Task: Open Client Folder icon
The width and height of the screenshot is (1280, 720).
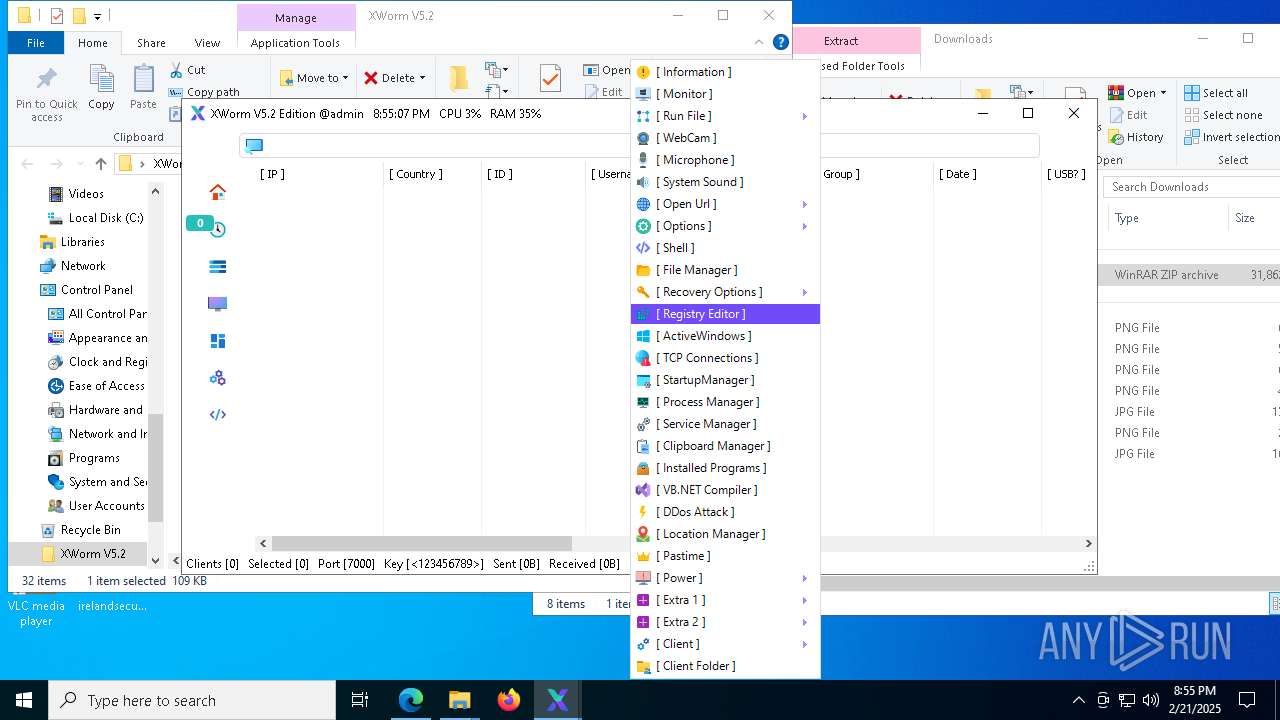Action: [x=643, y=666]
